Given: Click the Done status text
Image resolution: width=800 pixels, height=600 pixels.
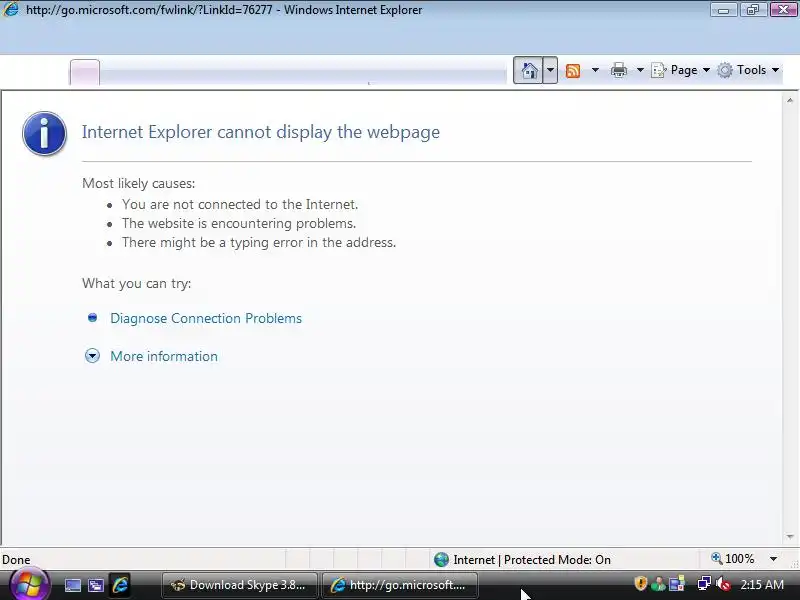Looking at the screenshot, I should [16, 560].
